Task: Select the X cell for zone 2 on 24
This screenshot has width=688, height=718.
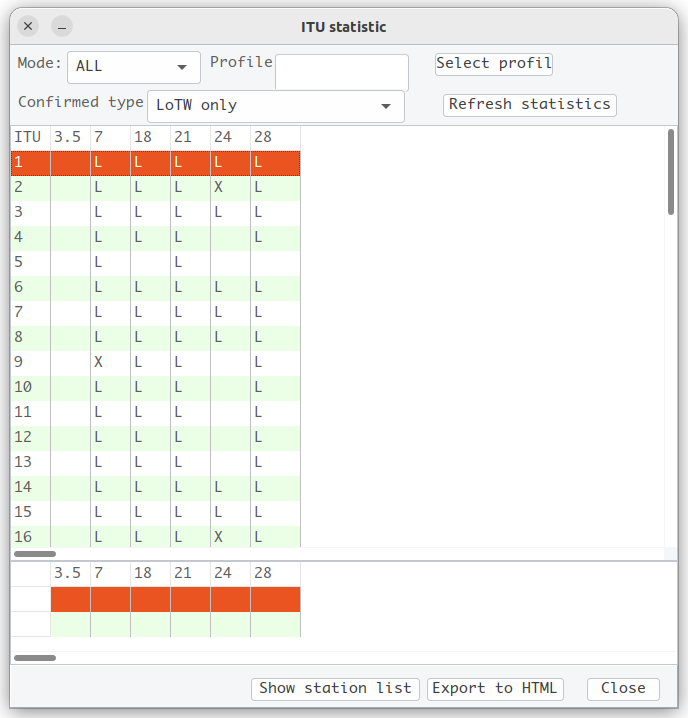Action: click(x=230, y=188)
